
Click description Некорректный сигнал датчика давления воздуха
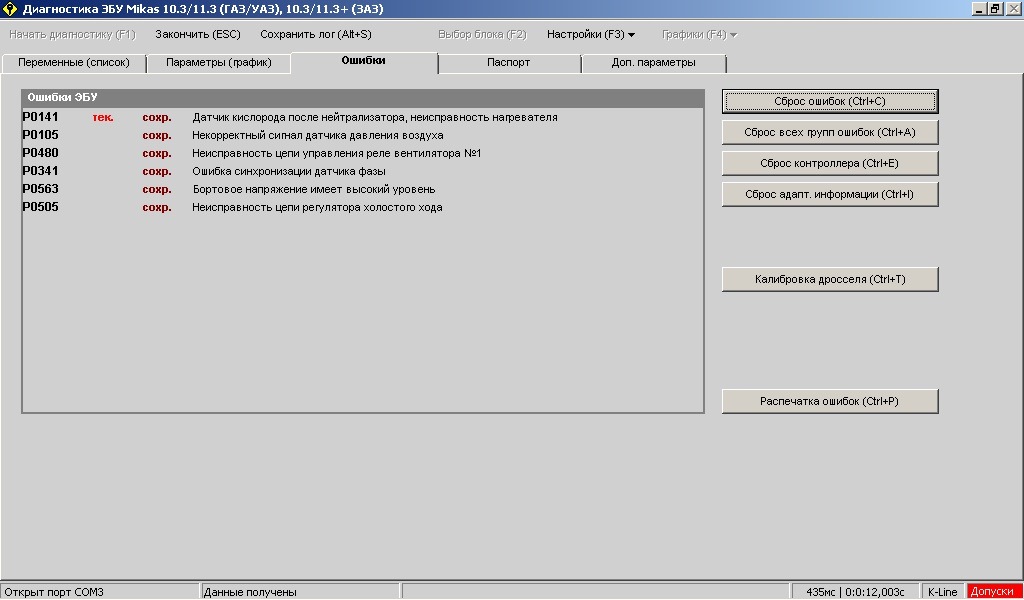tap(317, 136)
